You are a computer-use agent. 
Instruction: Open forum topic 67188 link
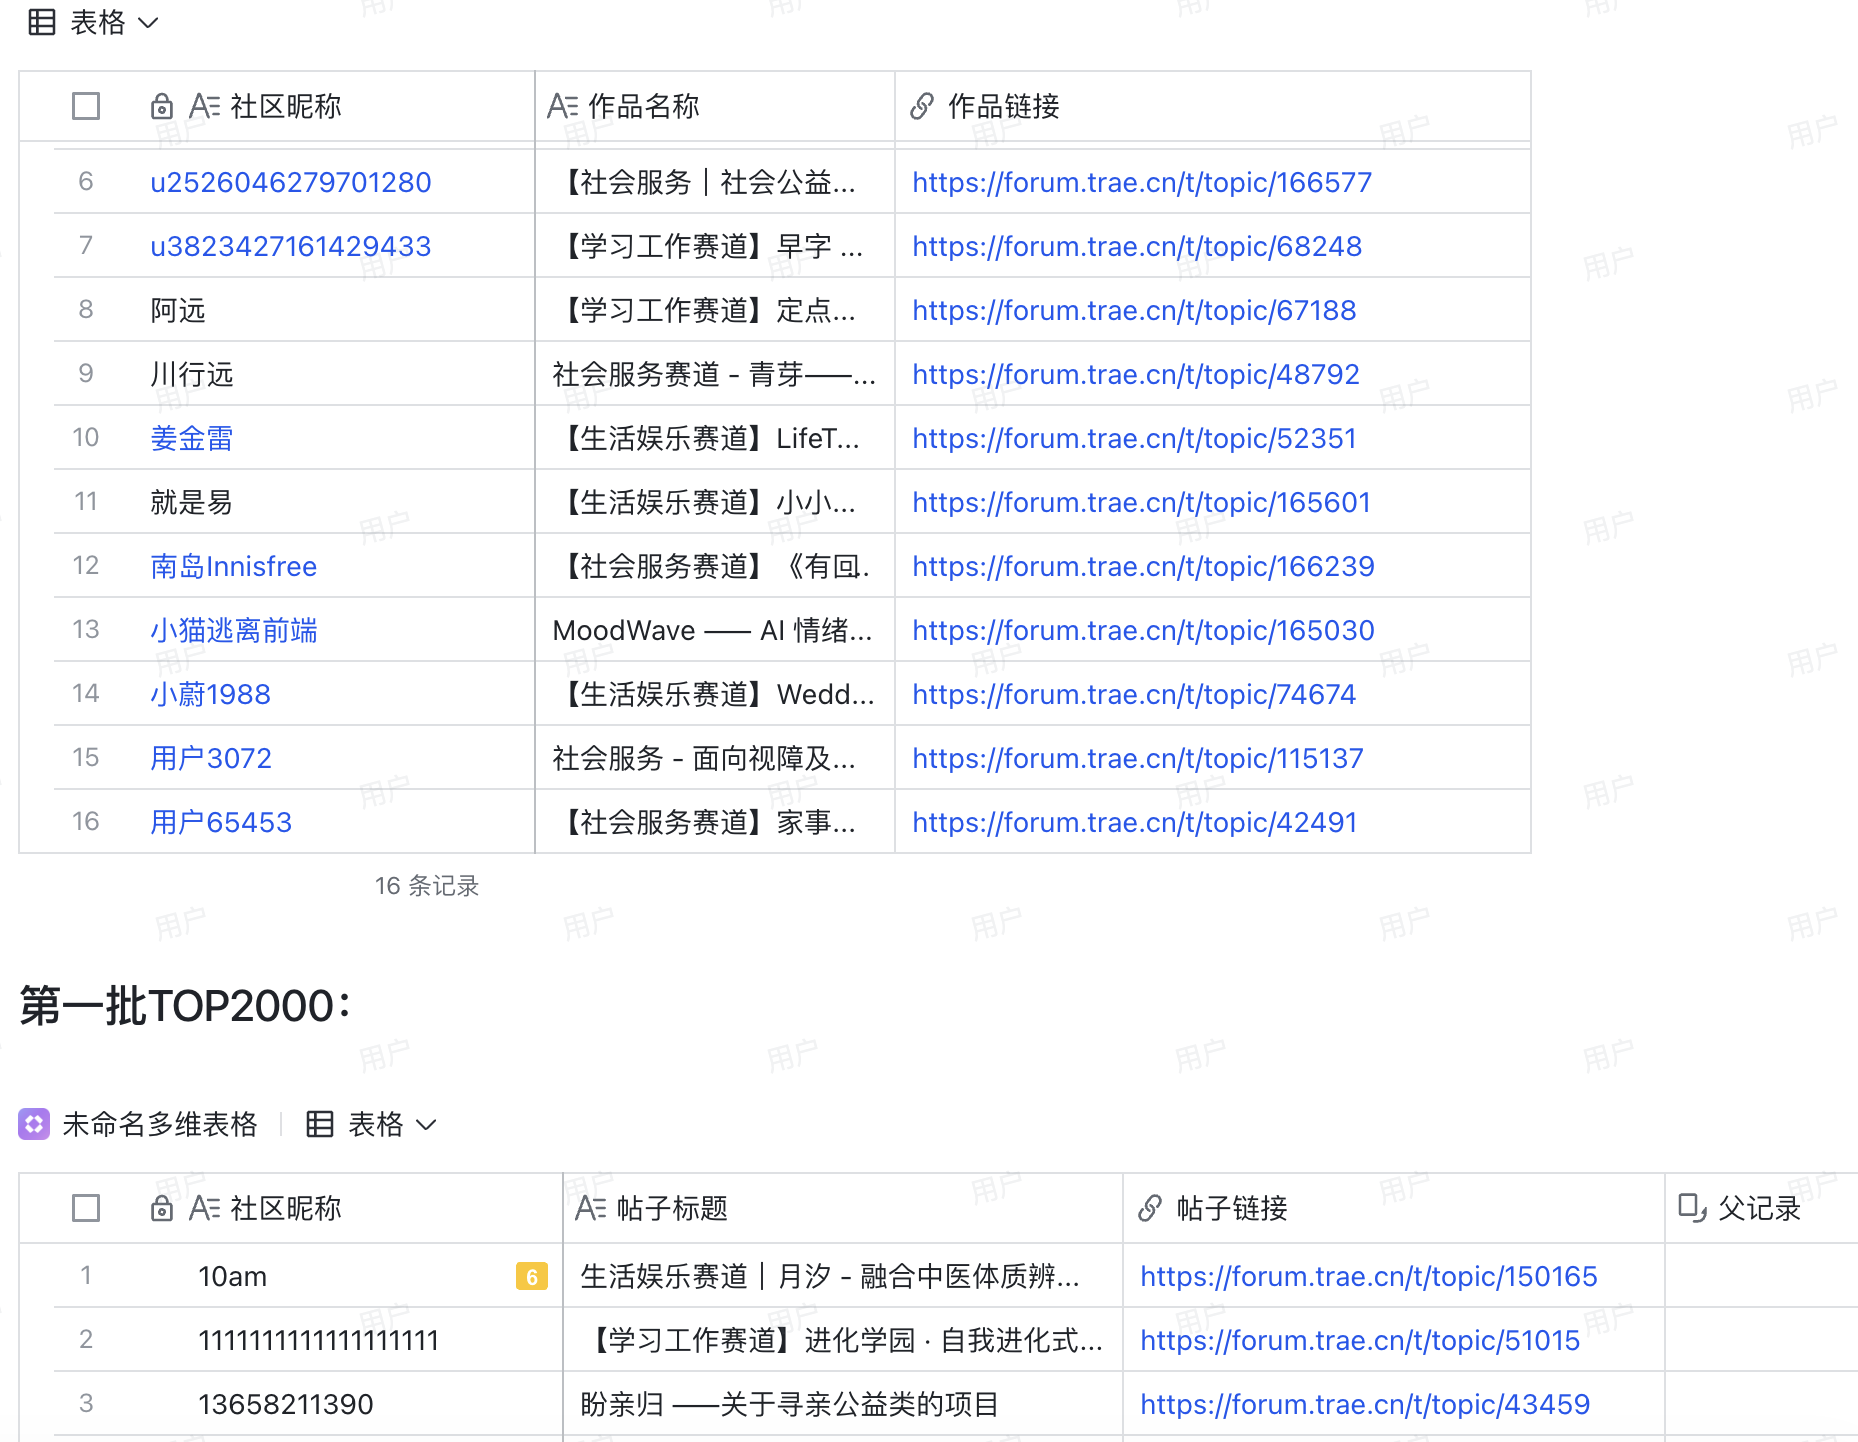[x=1134, y=310]
